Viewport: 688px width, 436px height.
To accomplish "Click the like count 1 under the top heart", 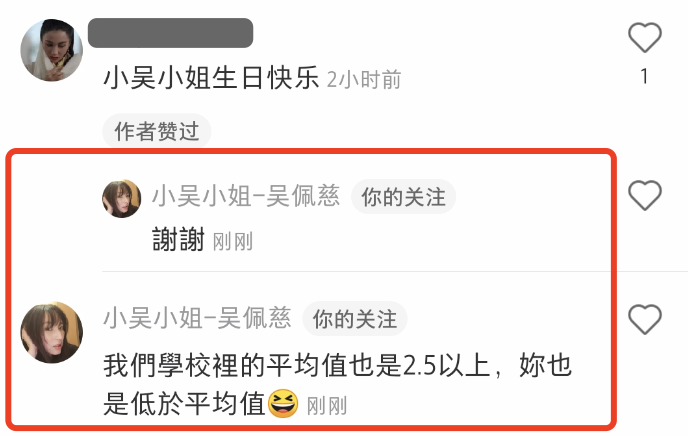I will pos(644,76).
